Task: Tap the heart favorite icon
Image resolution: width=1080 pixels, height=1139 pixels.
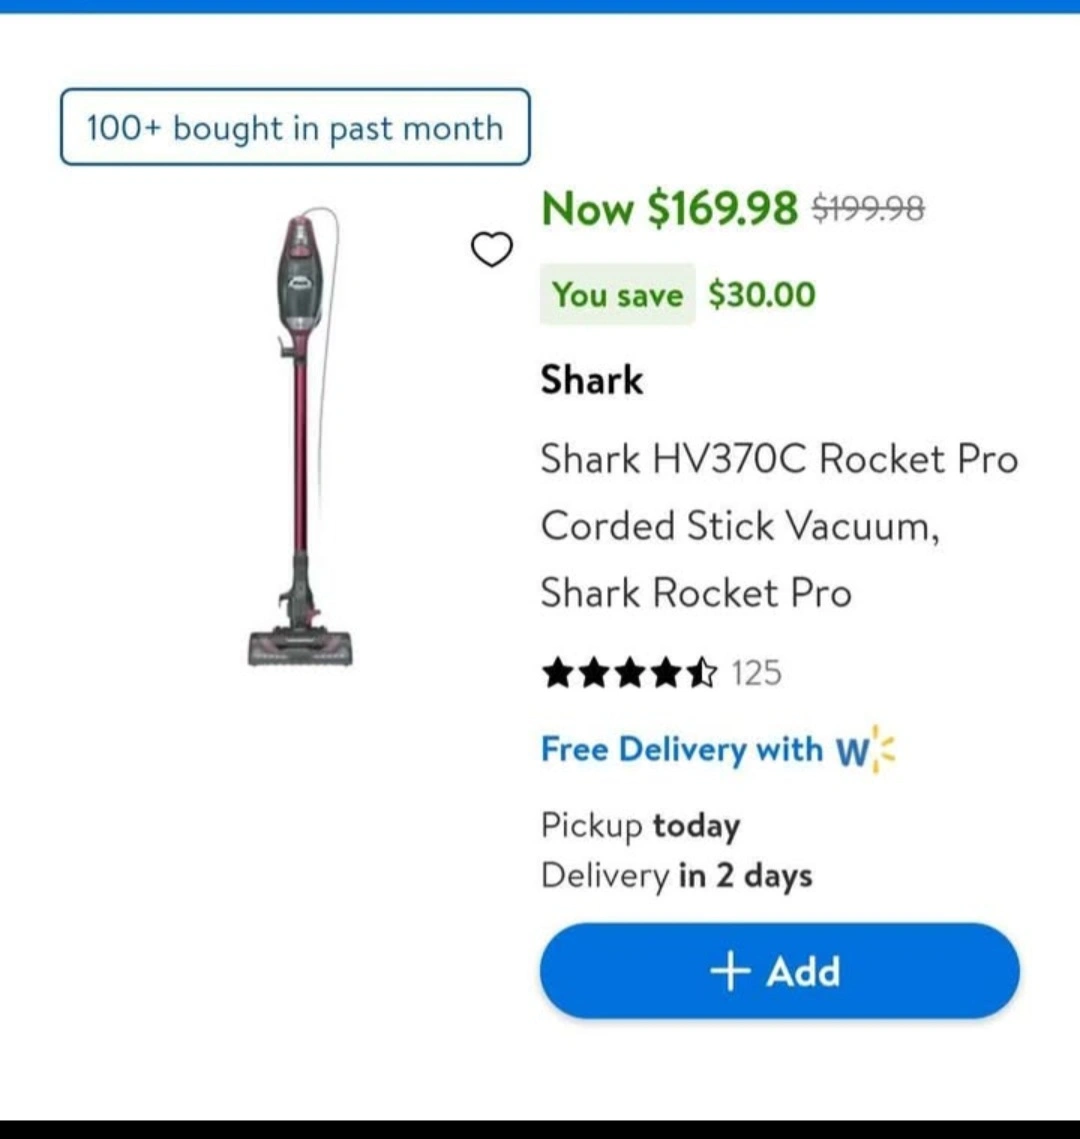Action: point(492,249)
